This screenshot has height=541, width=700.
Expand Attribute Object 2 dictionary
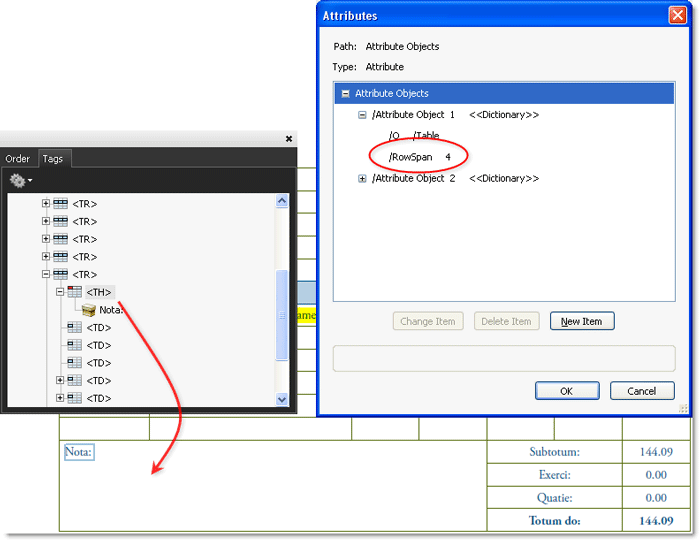pos(362,179)
